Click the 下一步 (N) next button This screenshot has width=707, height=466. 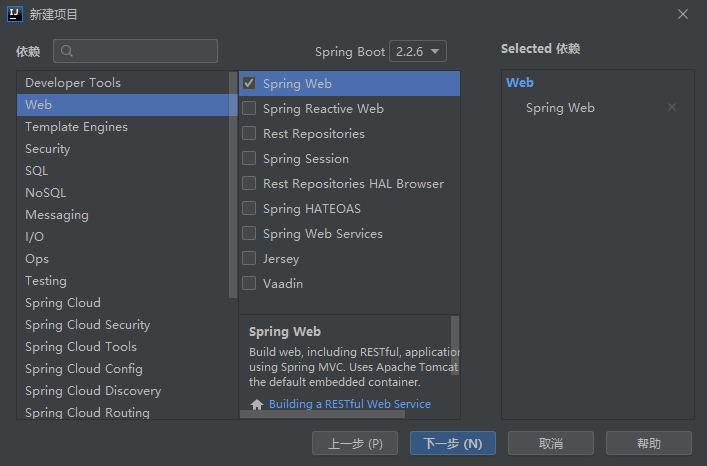tap(453, 443)
